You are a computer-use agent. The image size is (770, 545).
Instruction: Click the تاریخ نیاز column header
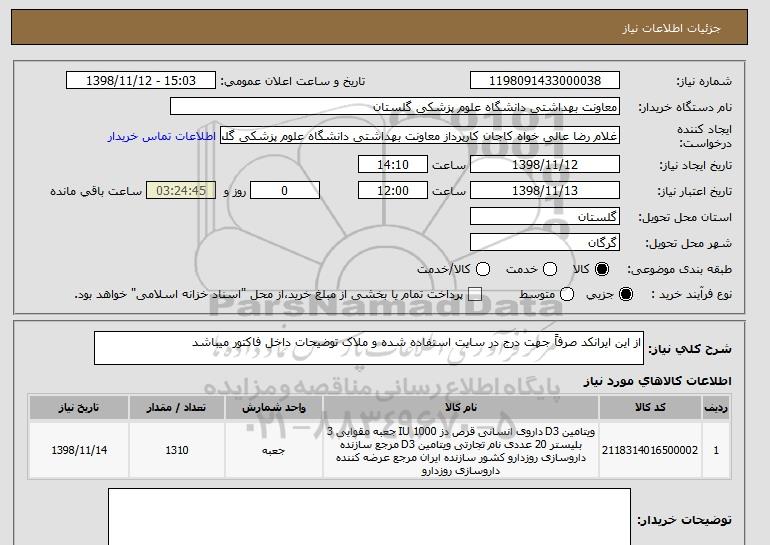[79, 408]
